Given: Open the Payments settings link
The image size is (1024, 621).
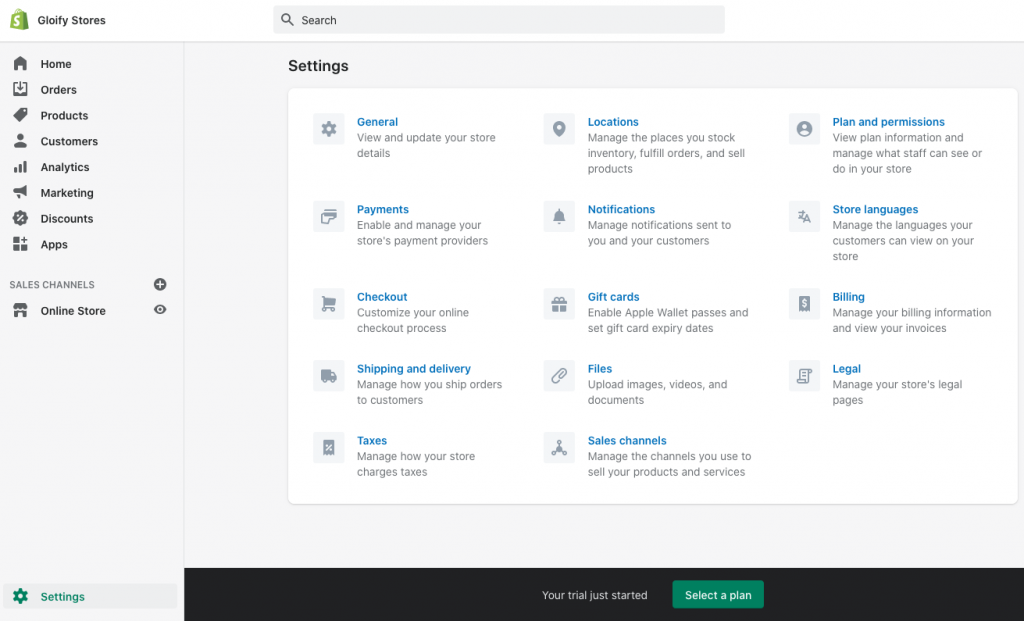Looking at the screenshot, I should [x=383, y=209].
